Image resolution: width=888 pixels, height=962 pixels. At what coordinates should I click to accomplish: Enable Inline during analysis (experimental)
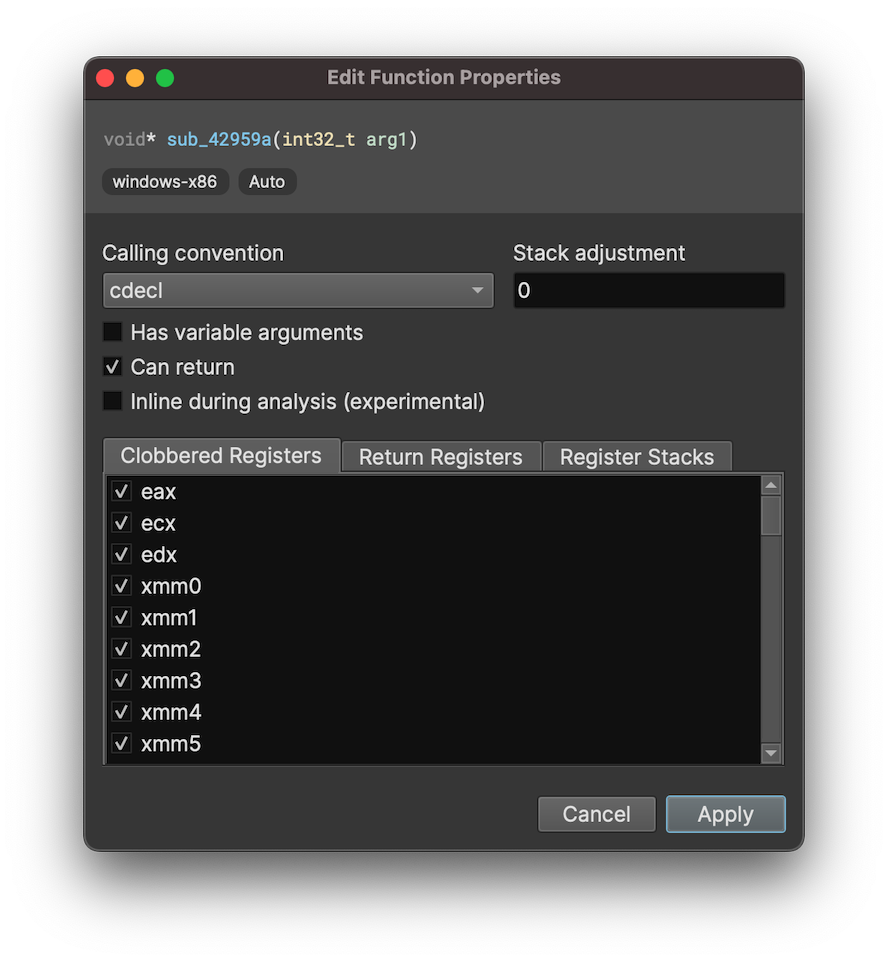(112, 401)
